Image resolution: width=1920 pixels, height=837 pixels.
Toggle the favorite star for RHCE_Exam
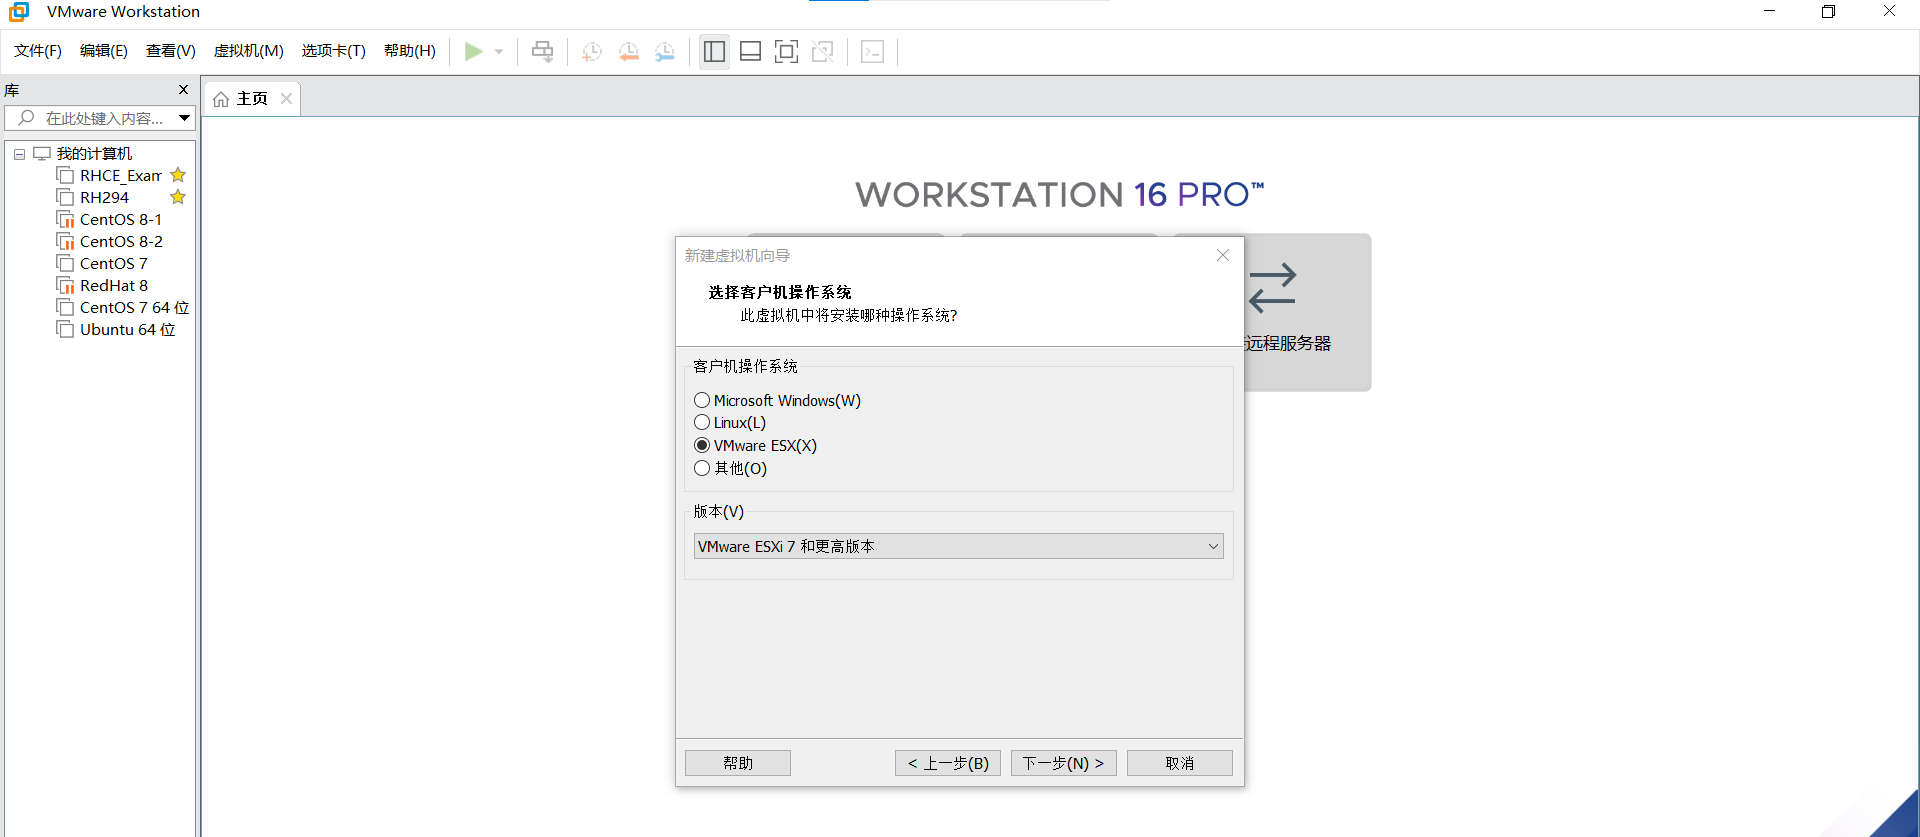[178, 175]
